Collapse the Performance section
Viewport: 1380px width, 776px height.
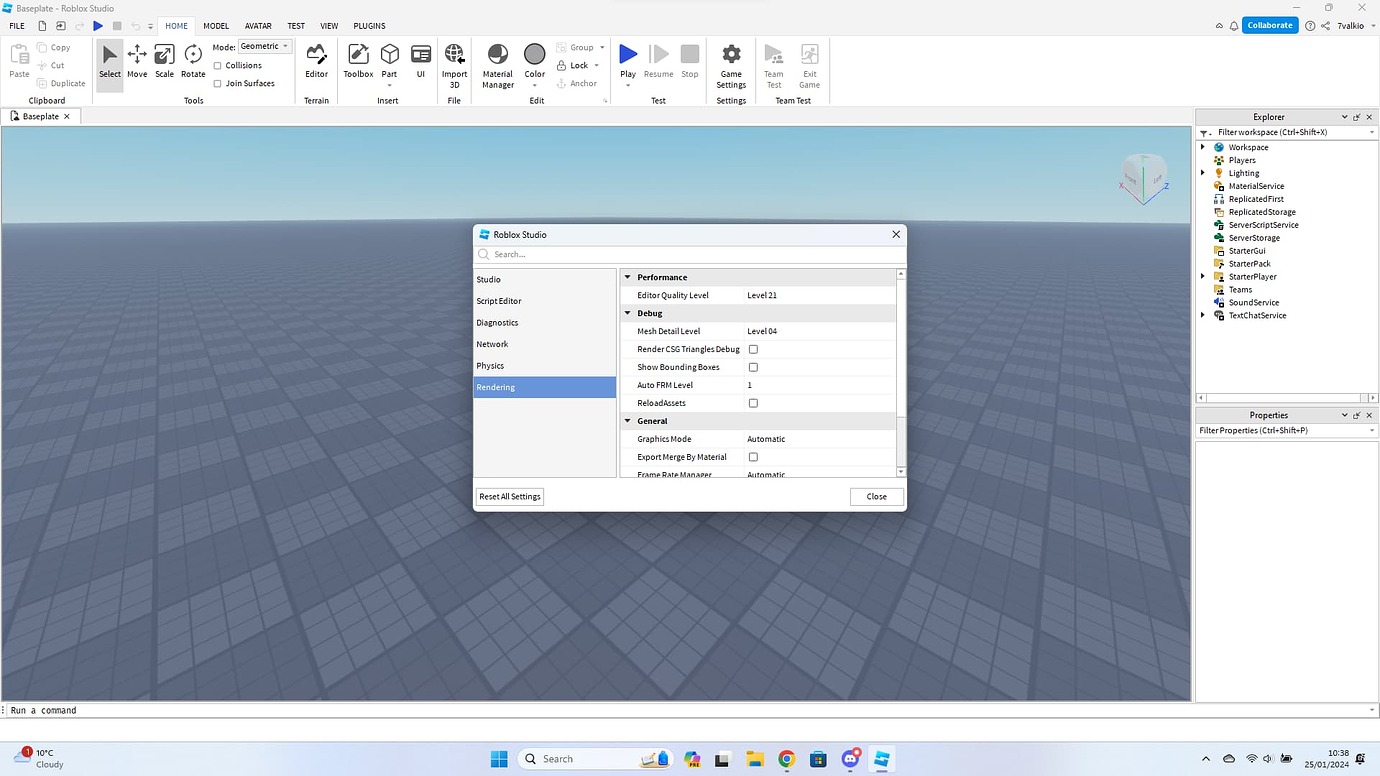627,277
